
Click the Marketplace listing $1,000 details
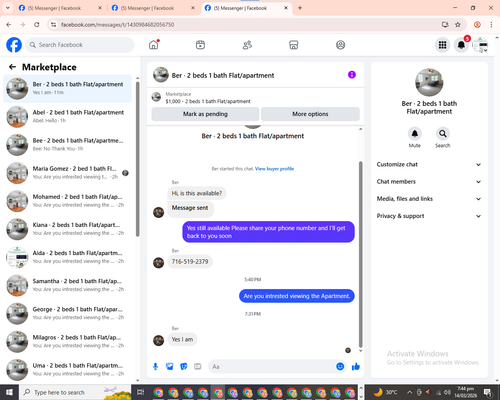[x=208, y=101]
